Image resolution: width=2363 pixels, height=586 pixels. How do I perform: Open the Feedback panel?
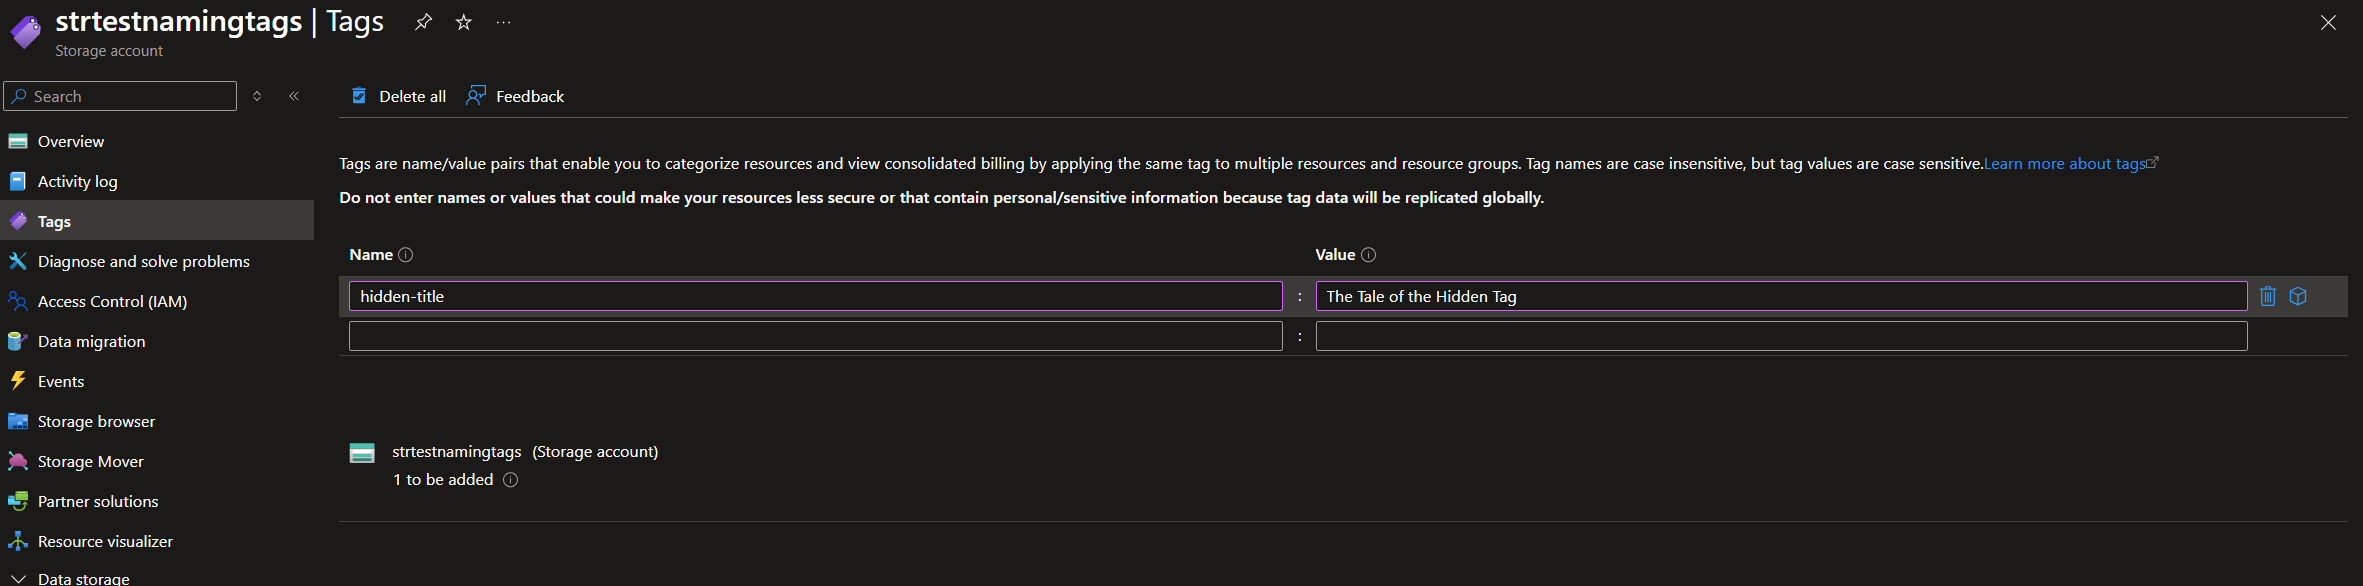(x=516, y=96)
